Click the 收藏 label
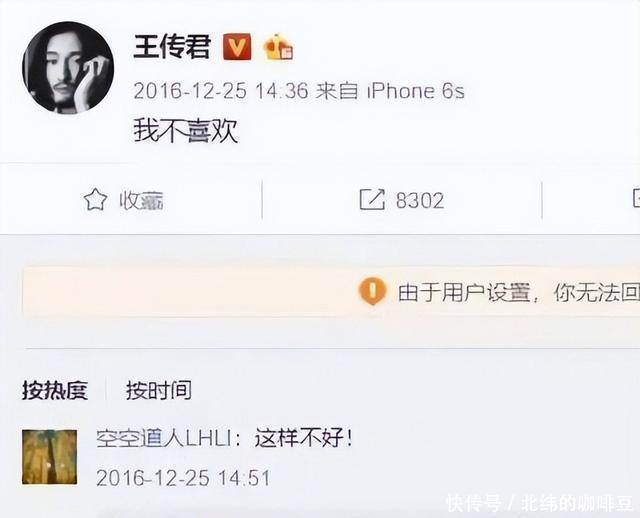The height and width of the screenshot is (518, 640). 142,200
